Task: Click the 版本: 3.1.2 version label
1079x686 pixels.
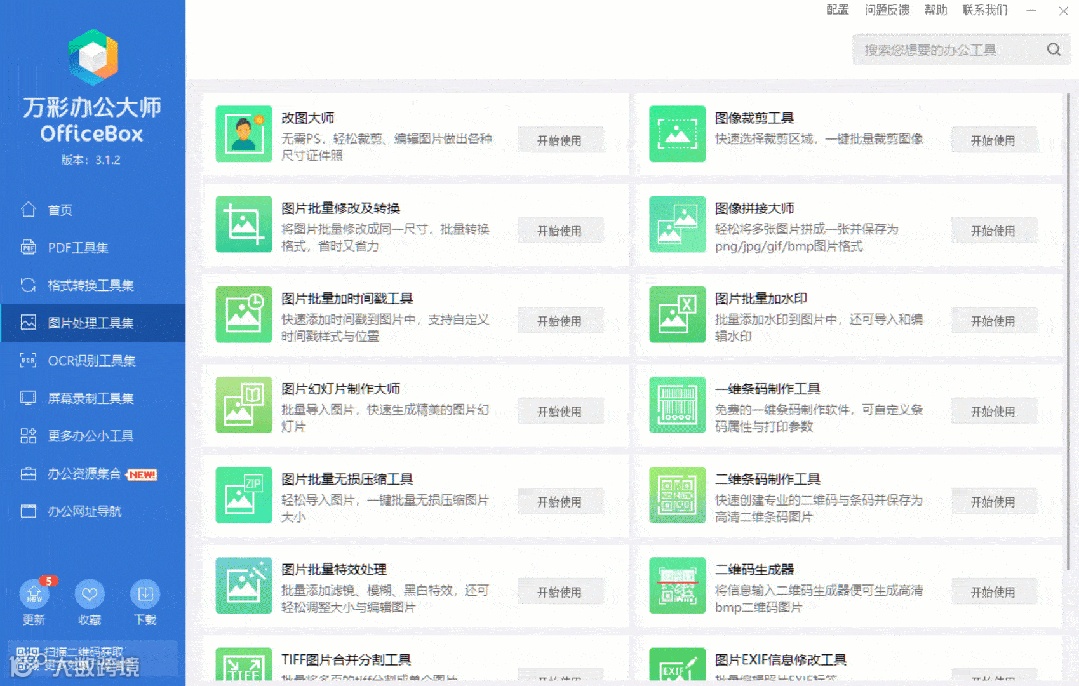Action: click(91, 160)
